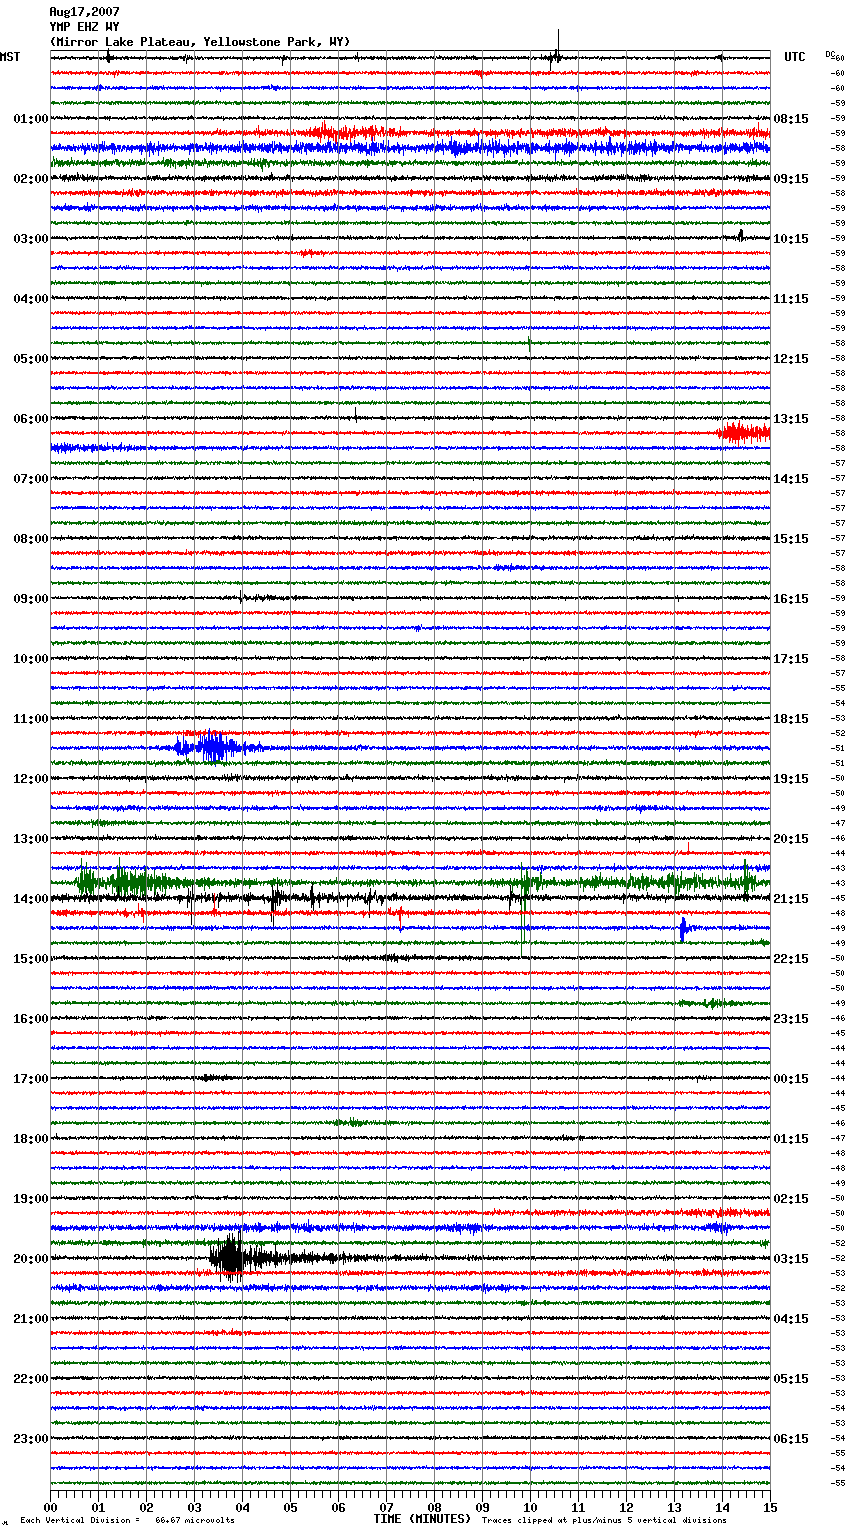This screenshot has height=1534, width=850.
Task: Click the 03:00 MST row label
Action: click(x=30, y=239)
